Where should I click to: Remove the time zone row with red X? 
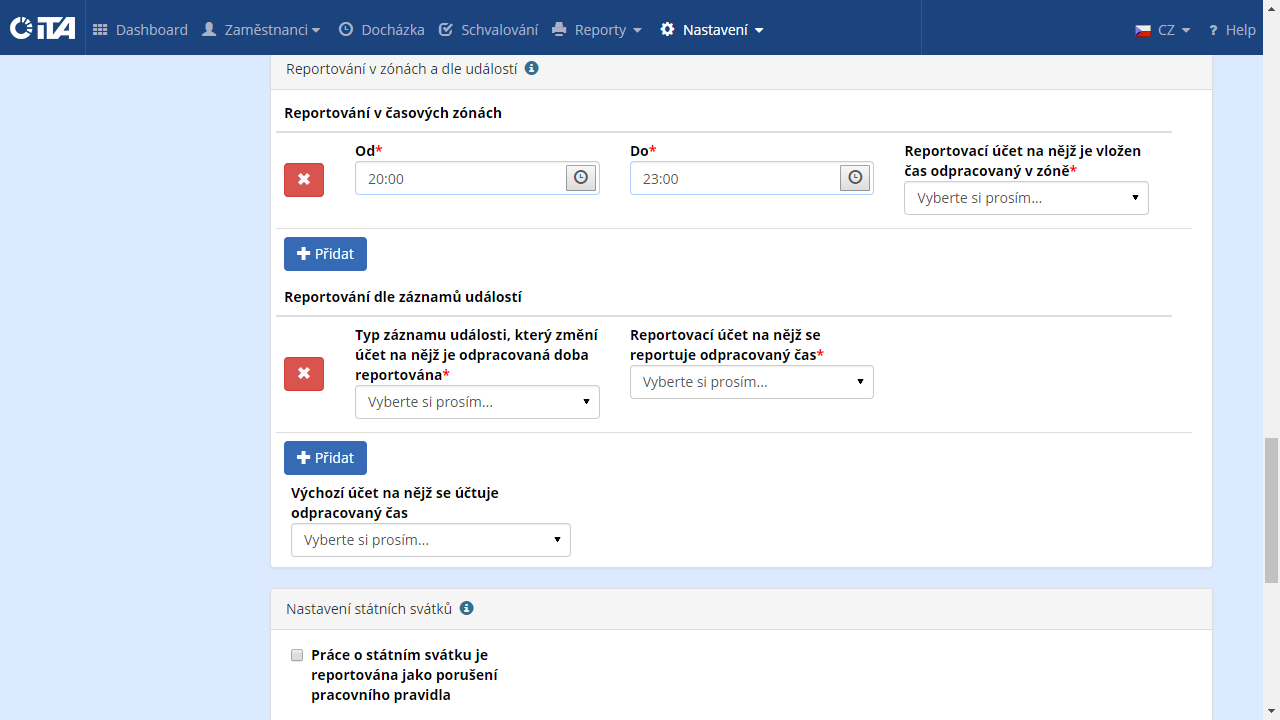click(304, 180)
